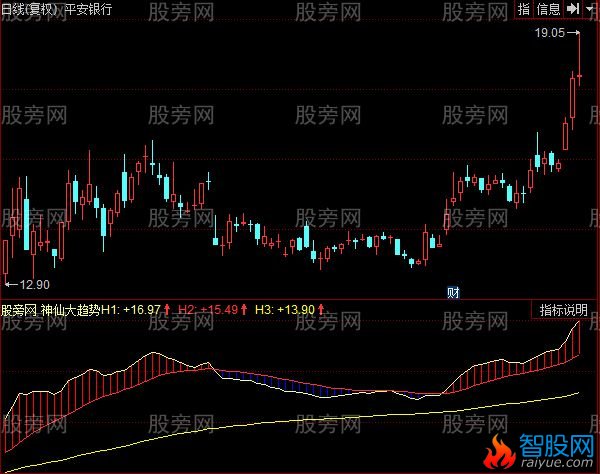600x474 pixels.
Task: Click the H1: +16.97 indicator value
Action: tap(131, 309)
